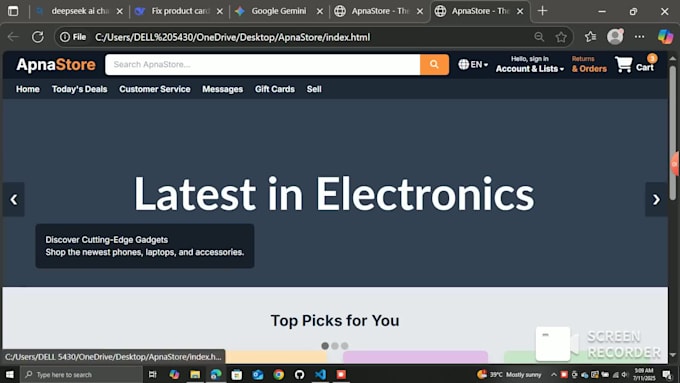Open Home in site navigation
Screen dimensions: 680x383
28,89
